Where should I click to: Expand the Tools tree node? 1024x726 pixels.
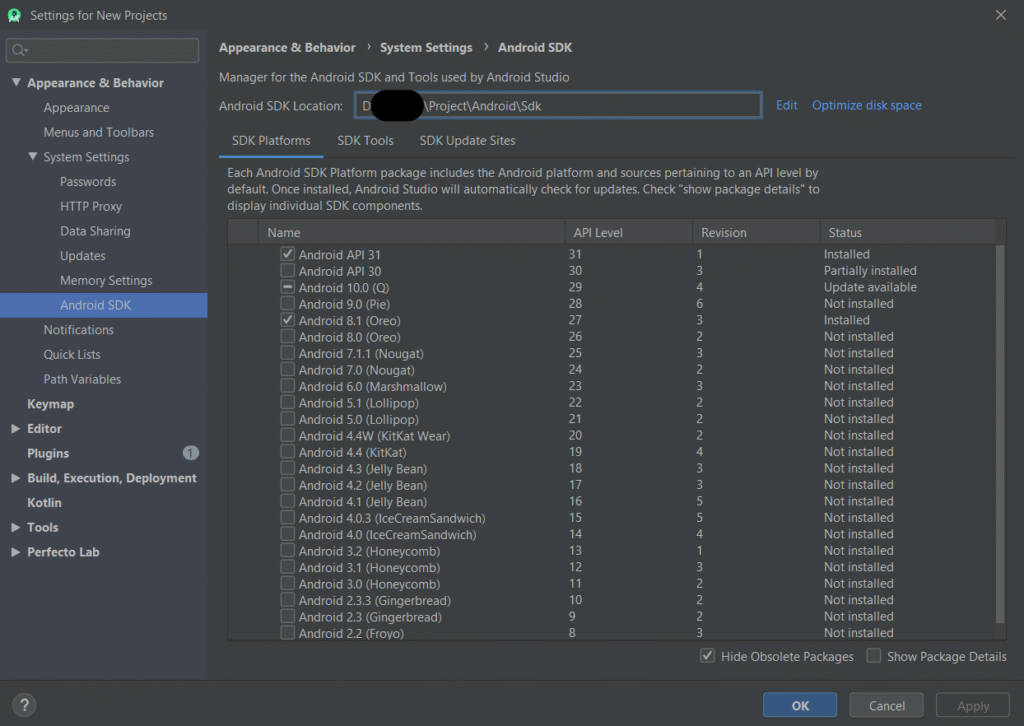coord(16,527)
